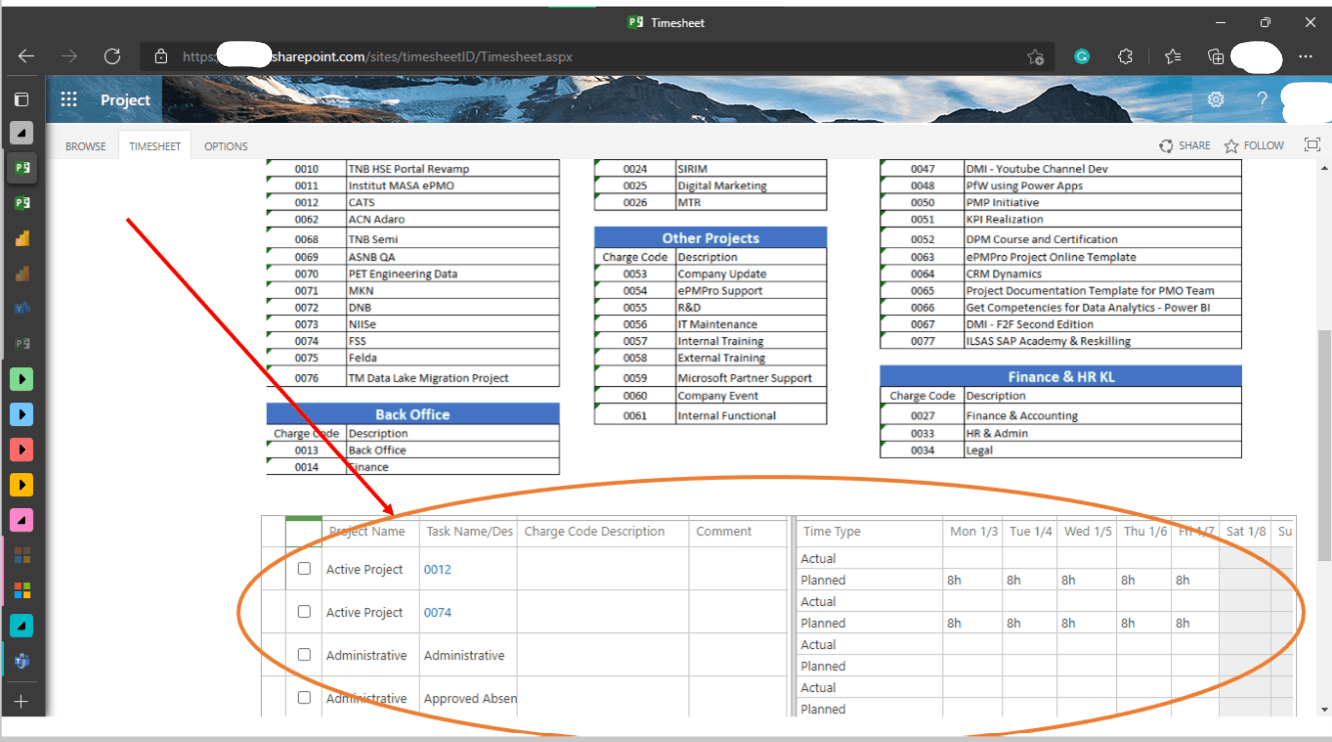Open the SharePoint app launcher waffle
Image resolution: width=1332 pixels, height=742 pixels.
pos(69,99)
